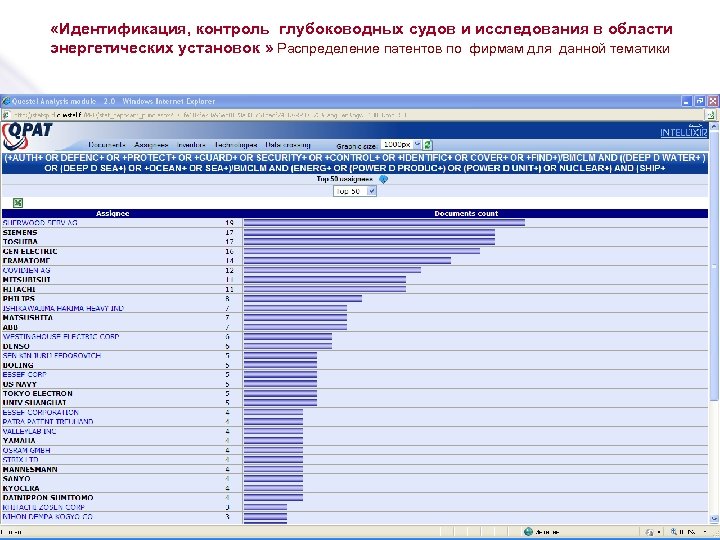Click the GEN ELECTRIC assignee name

point(30,251)
